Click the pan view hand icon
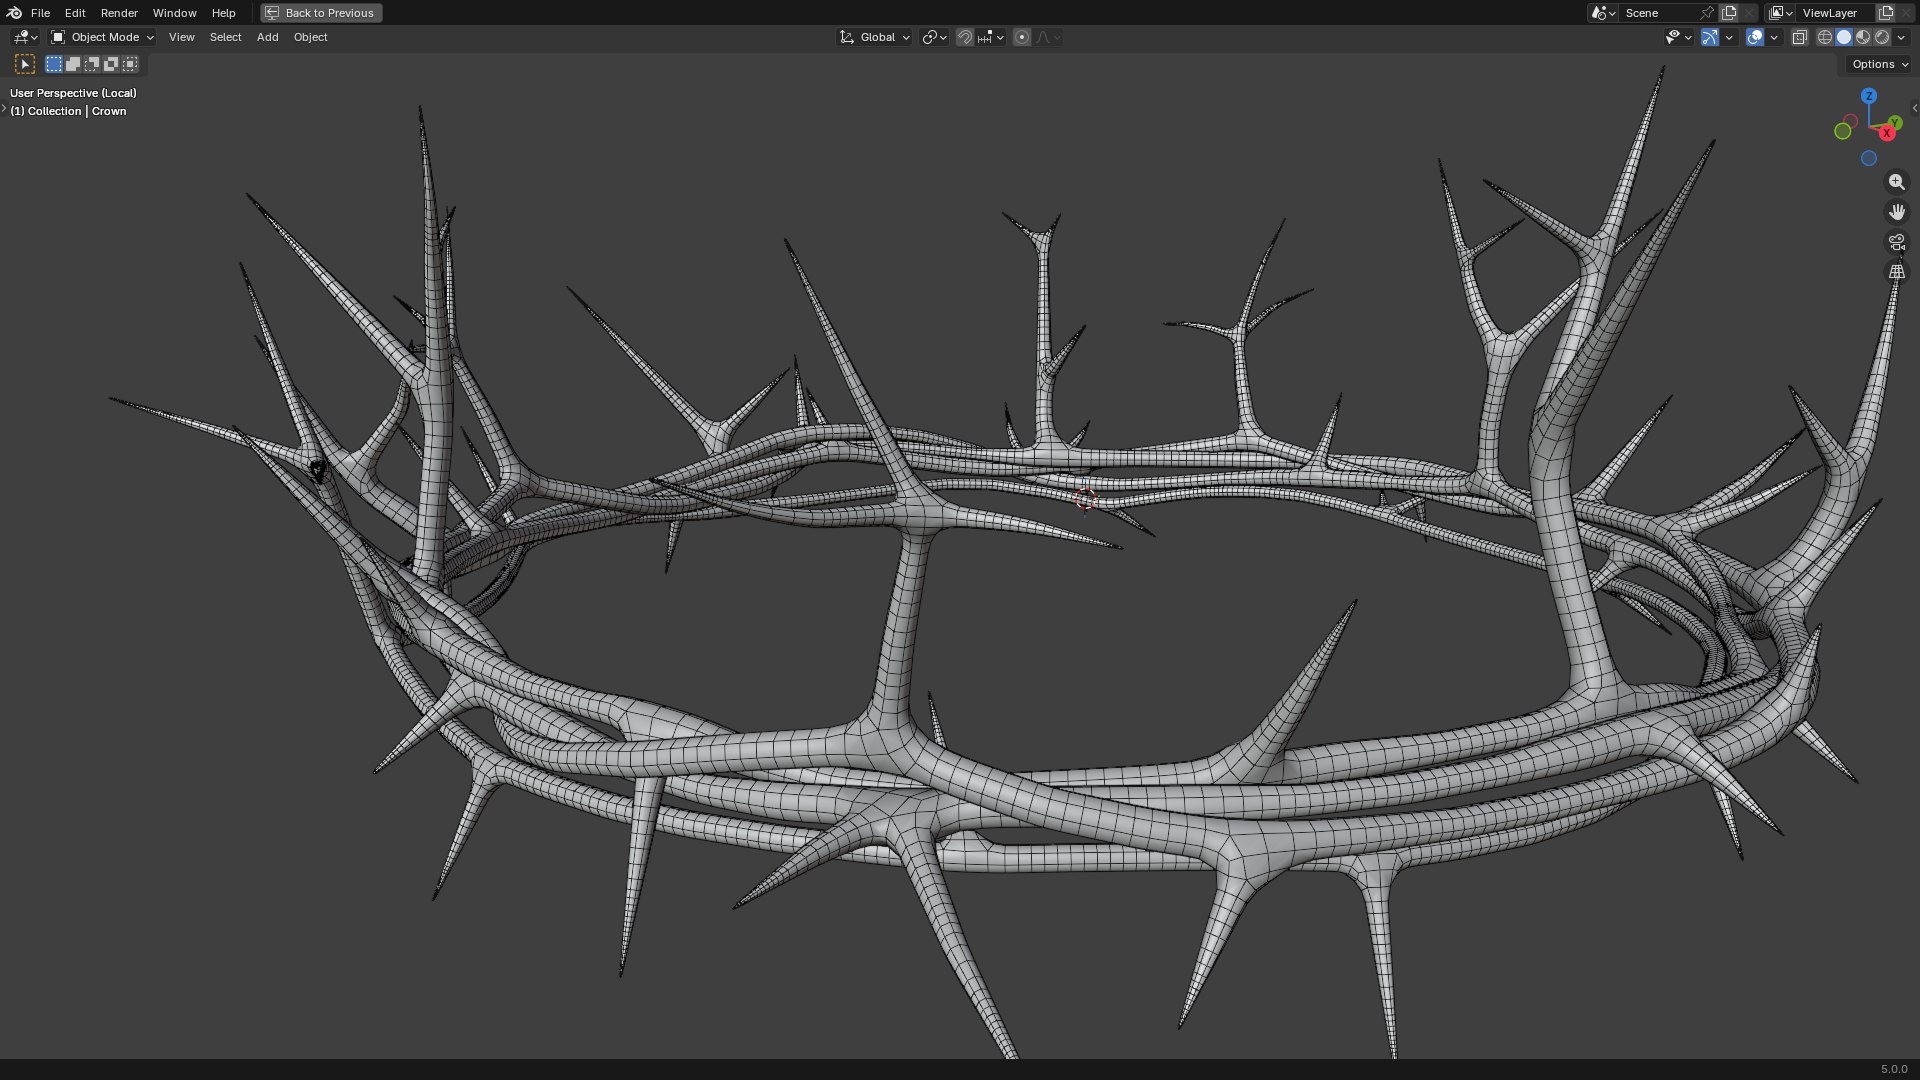 (x=1897, y=212)
